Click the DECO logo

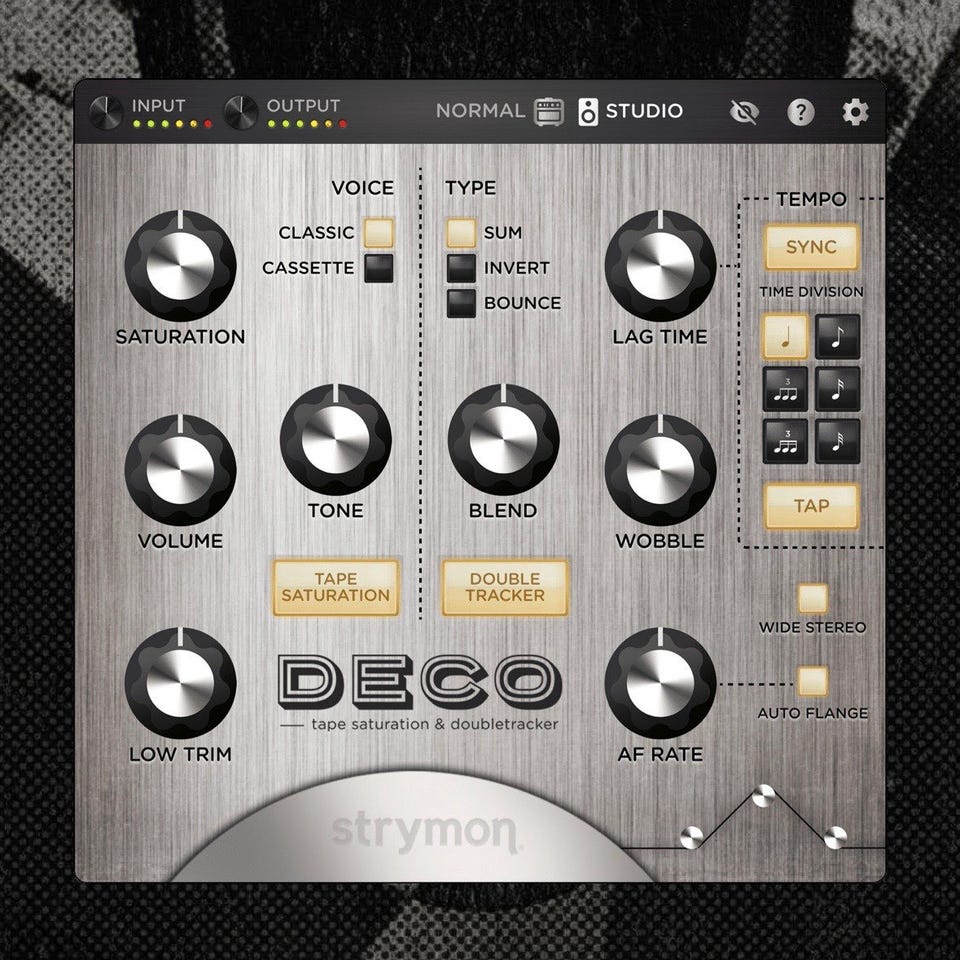420,681
